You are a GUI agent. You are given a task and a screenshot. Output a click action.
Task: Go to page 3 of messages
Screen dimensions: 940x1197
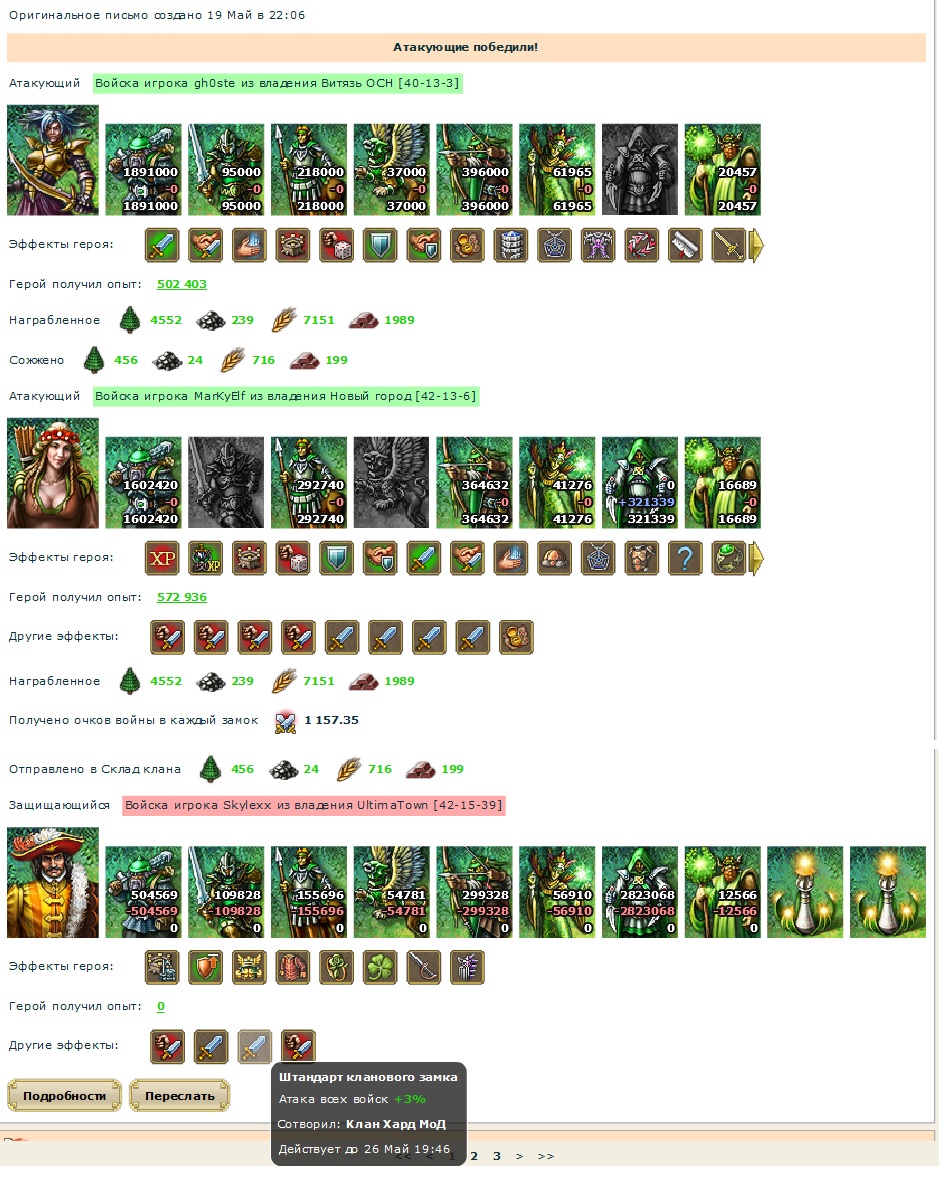(x=496, y=1156)
